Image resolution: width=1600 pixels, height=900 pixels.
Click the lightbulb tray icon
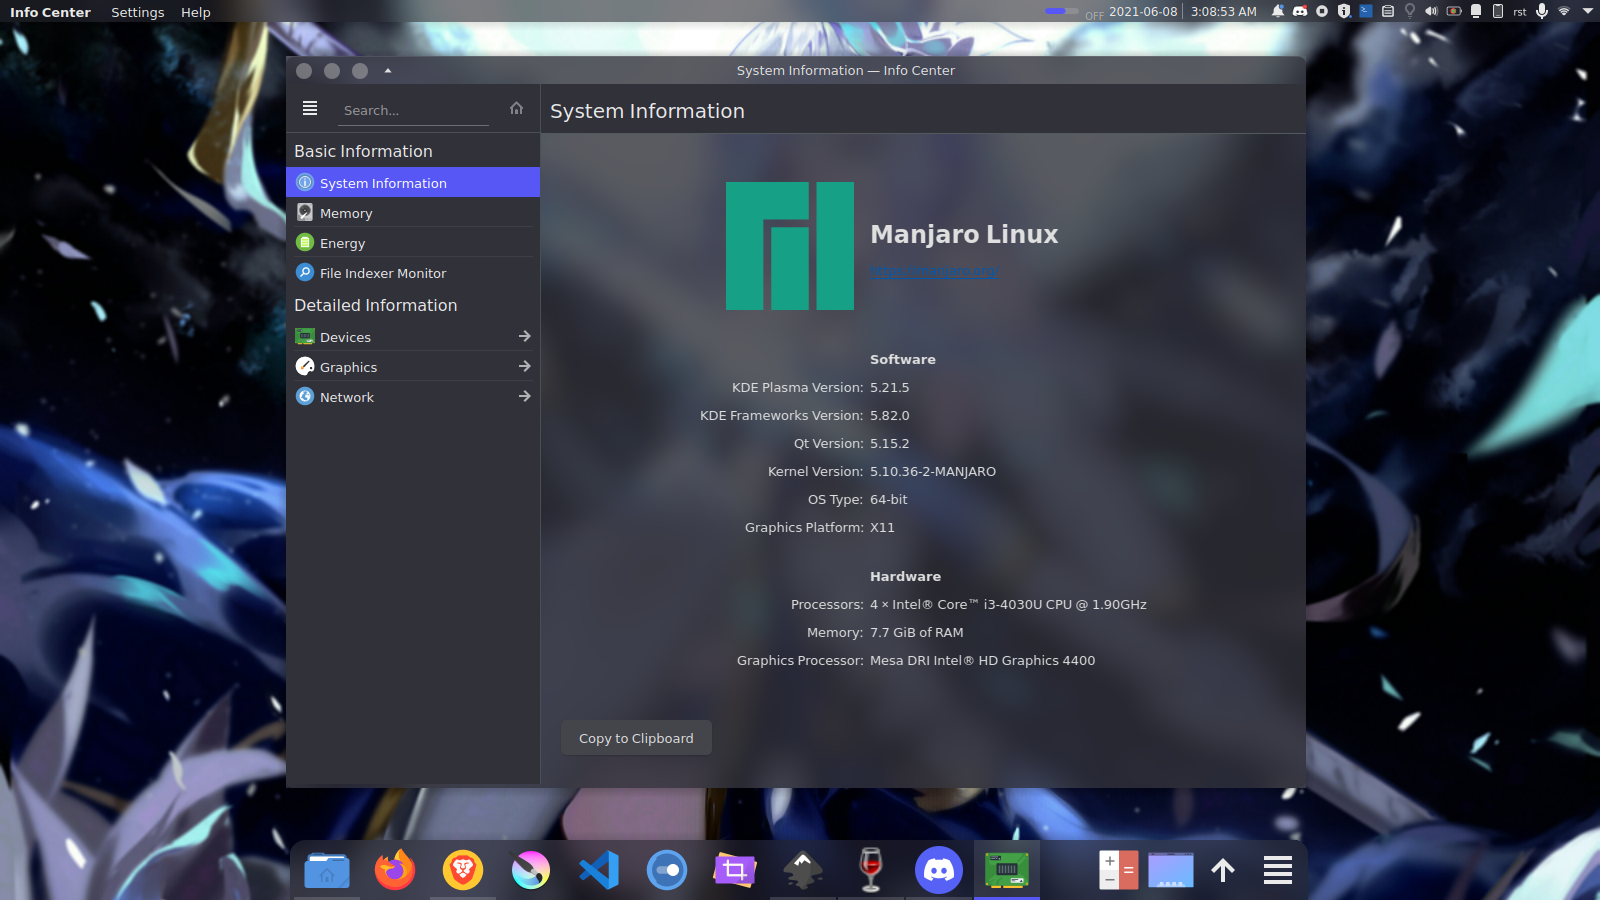coord(1410,11)
